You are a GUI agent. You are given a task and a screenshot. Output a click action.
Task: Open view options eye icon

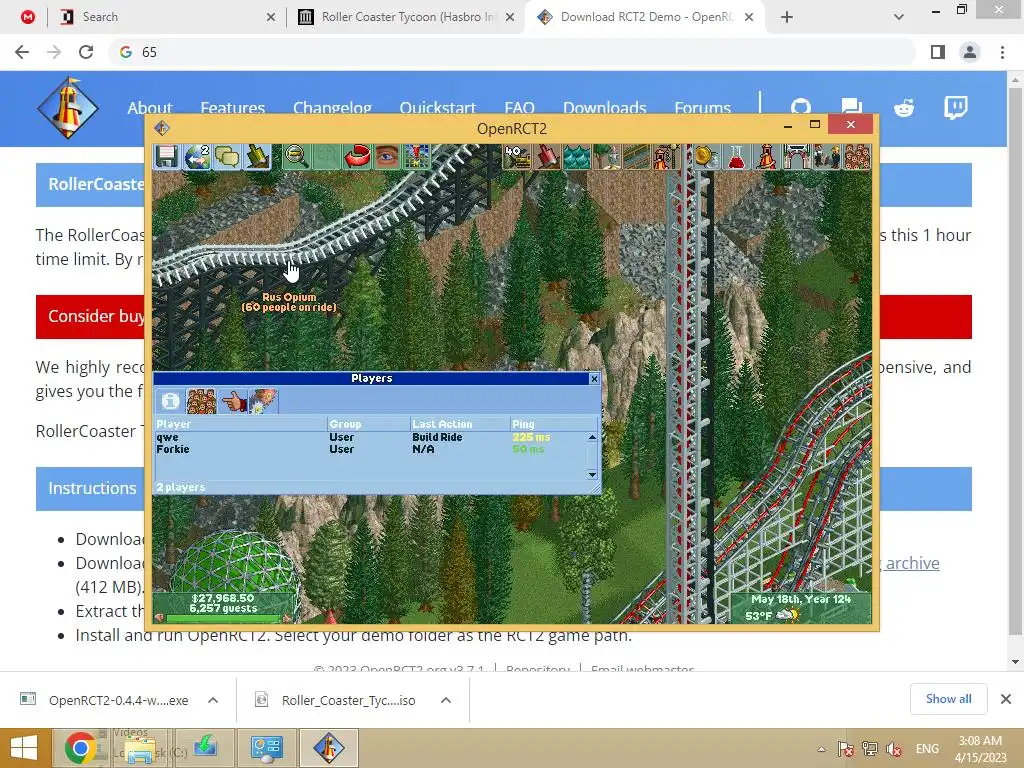(x=387, y=157)
